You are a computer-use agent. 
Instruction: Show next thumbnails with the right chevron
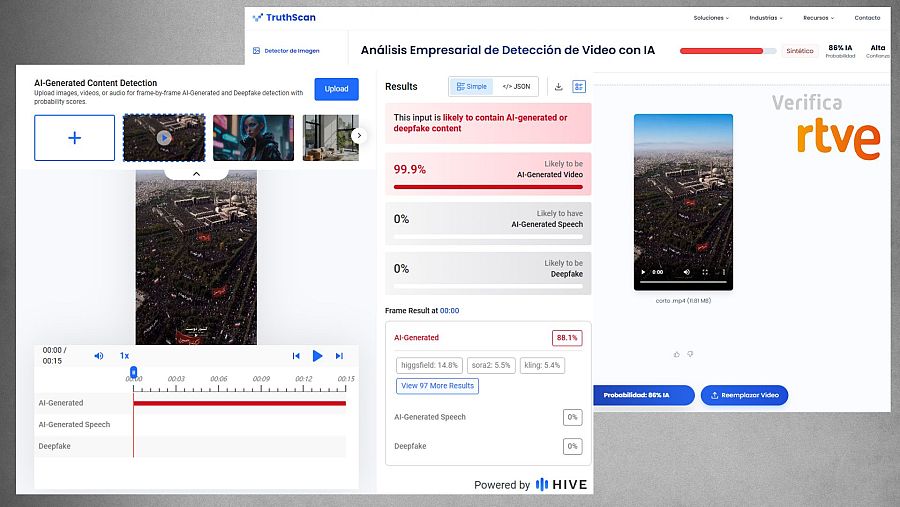point(359,136)
